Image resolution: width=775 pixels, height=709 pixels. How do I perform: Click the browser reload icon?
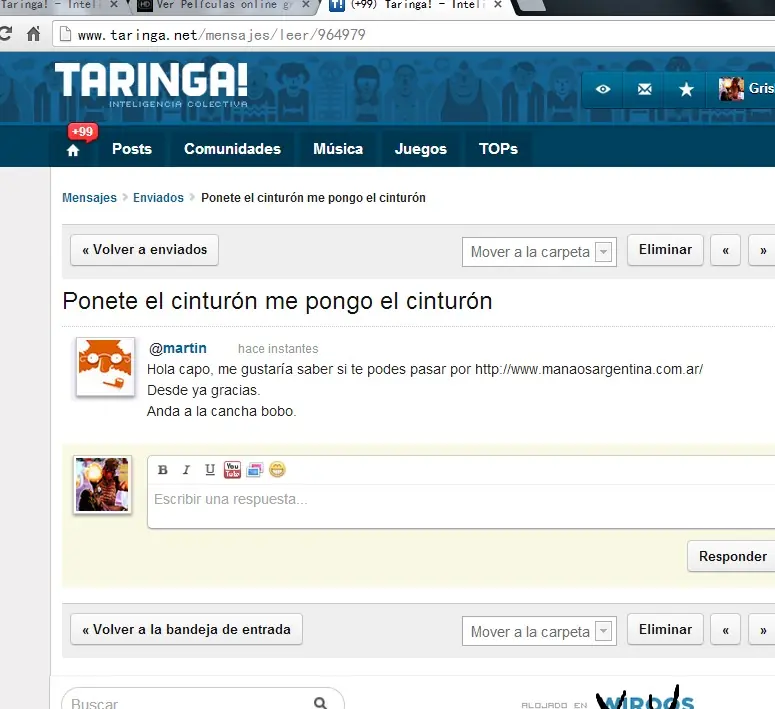tap(5, 34)
